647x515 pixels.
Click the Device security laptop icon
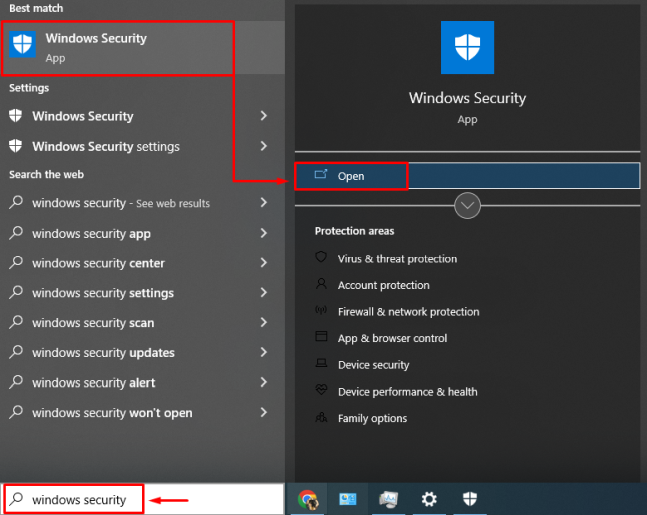pos(321,363)
